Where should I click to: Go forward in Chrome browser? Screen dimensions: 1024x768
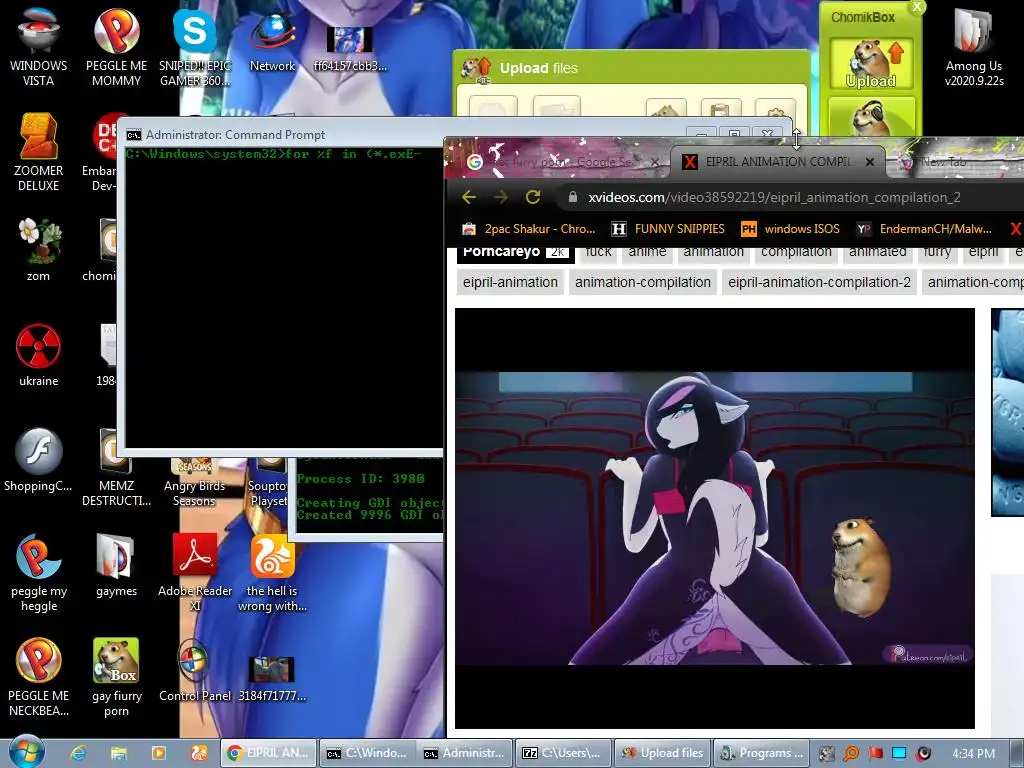pyautogui.click(x=501, y=197)
